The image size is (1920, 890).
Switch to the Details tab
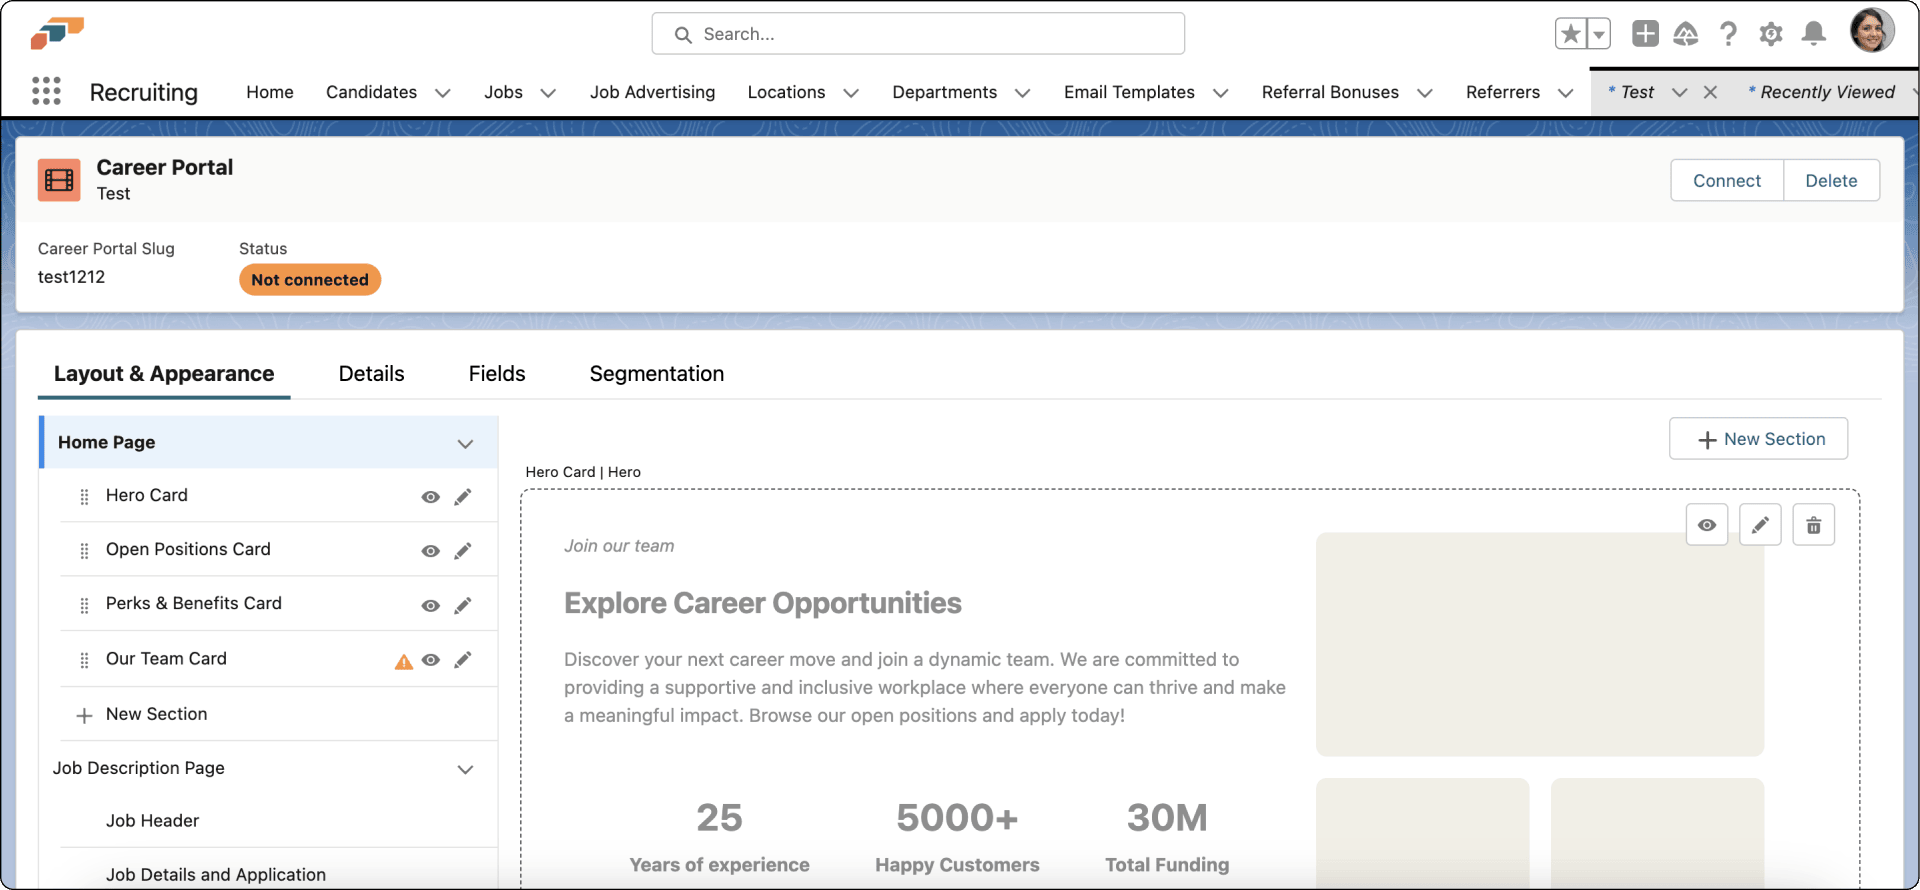tap(371, 374)
